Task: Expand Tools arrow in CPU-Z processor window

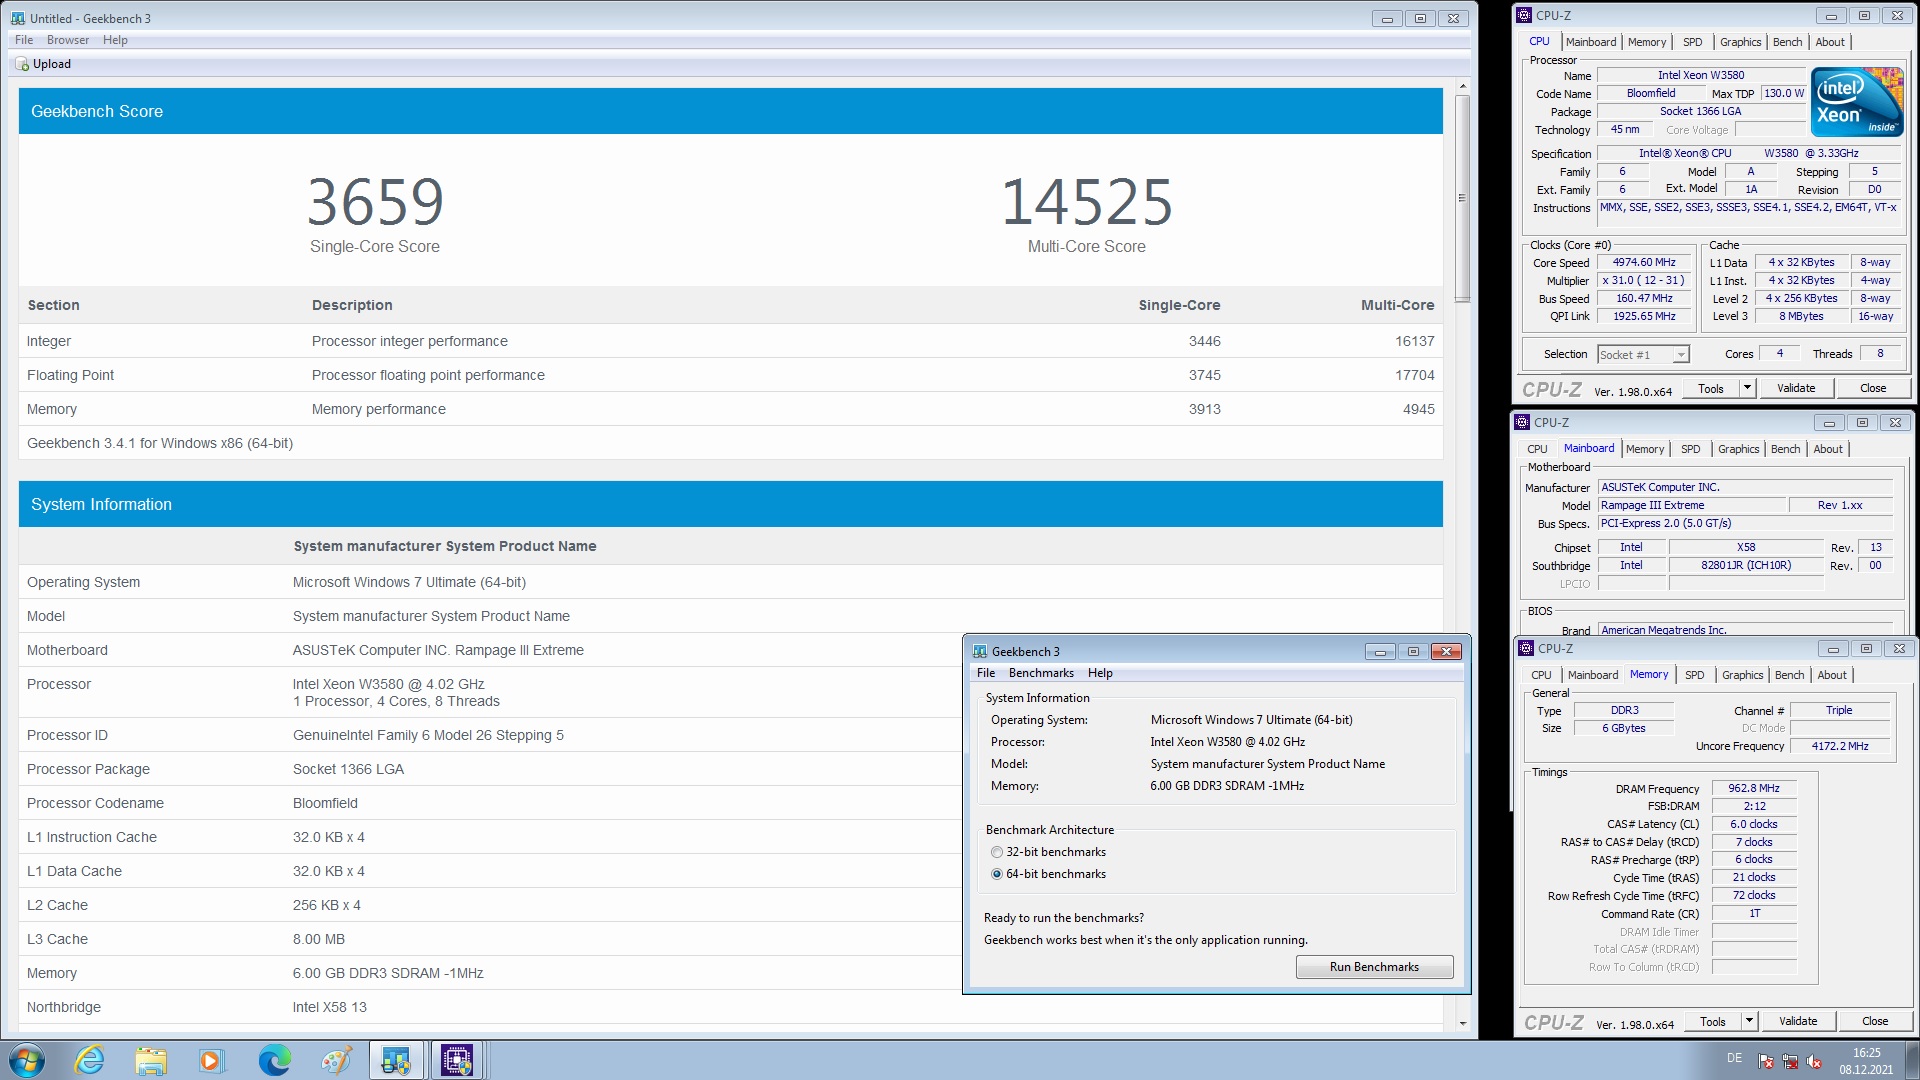Action: (x=1747, y=388)
